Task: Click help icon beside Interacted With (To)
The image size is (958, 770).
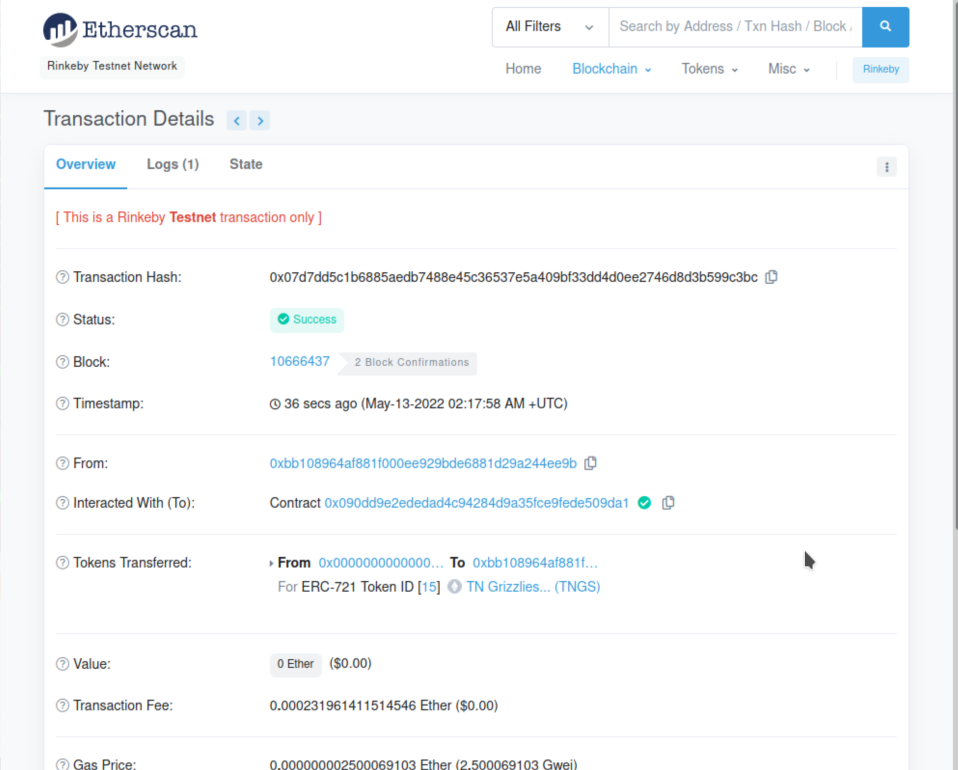Action: tap(62, 502)
